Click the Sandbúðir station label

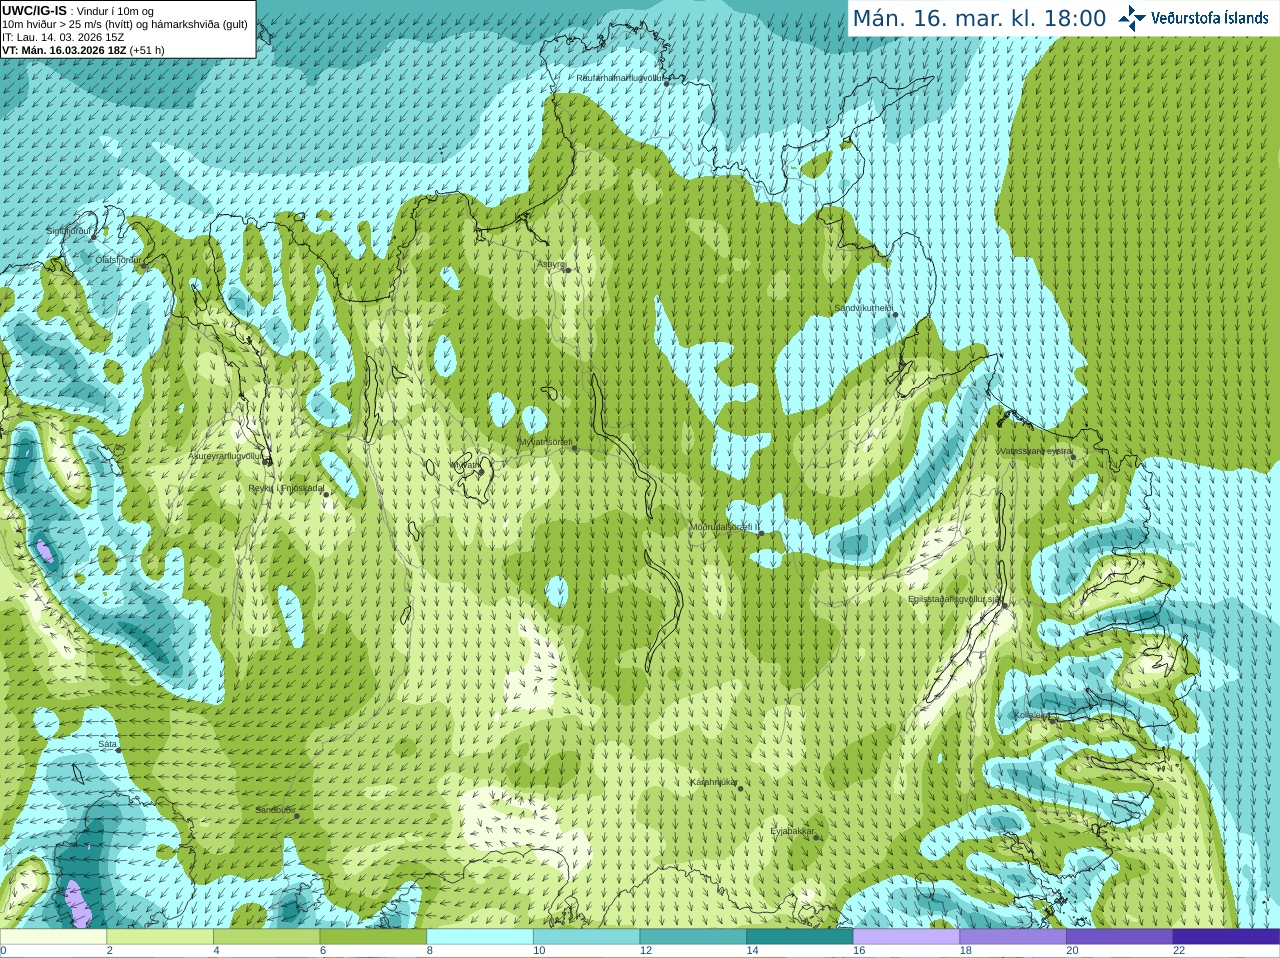click(x=275, y=810)
